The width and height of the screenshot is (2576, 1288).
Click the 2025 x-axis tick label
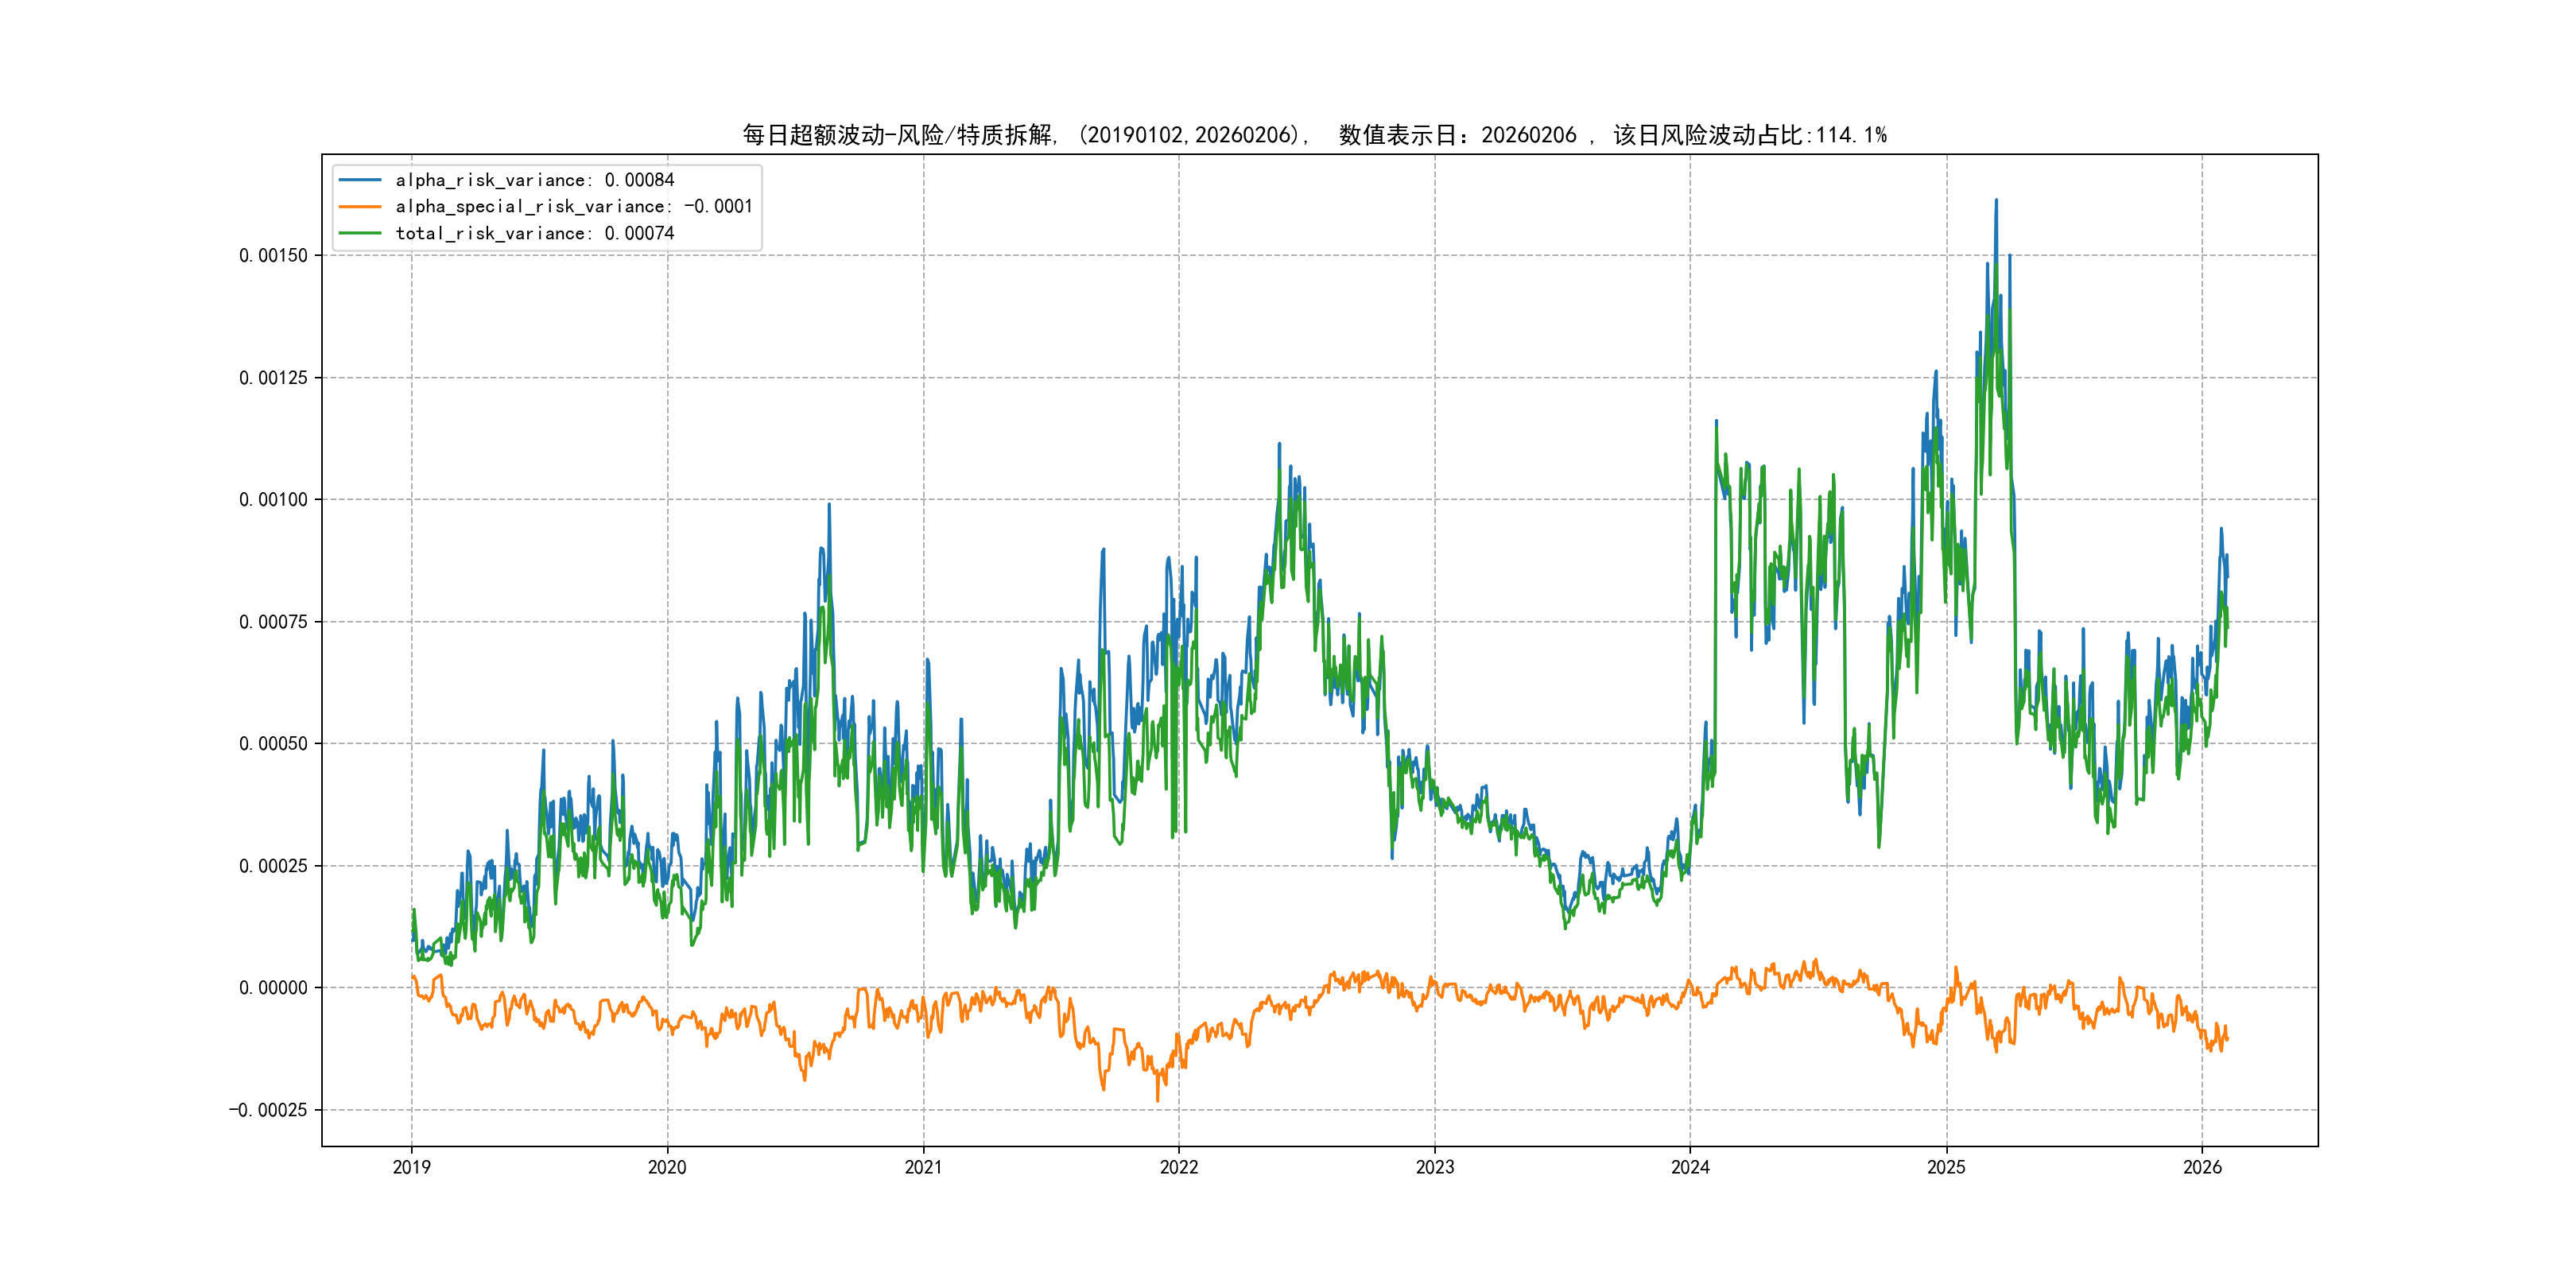click(x=1946, y=1167)
